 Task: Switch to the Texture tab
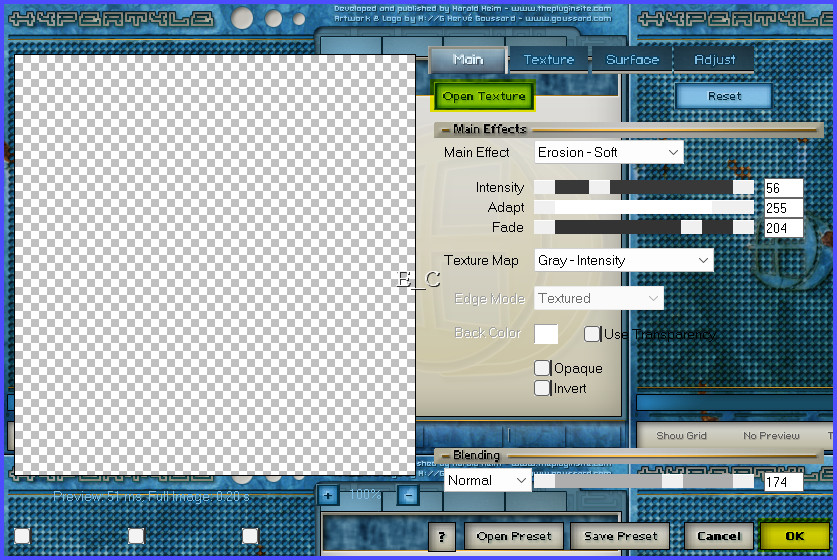pyautogui.click(x=549, y=60)
